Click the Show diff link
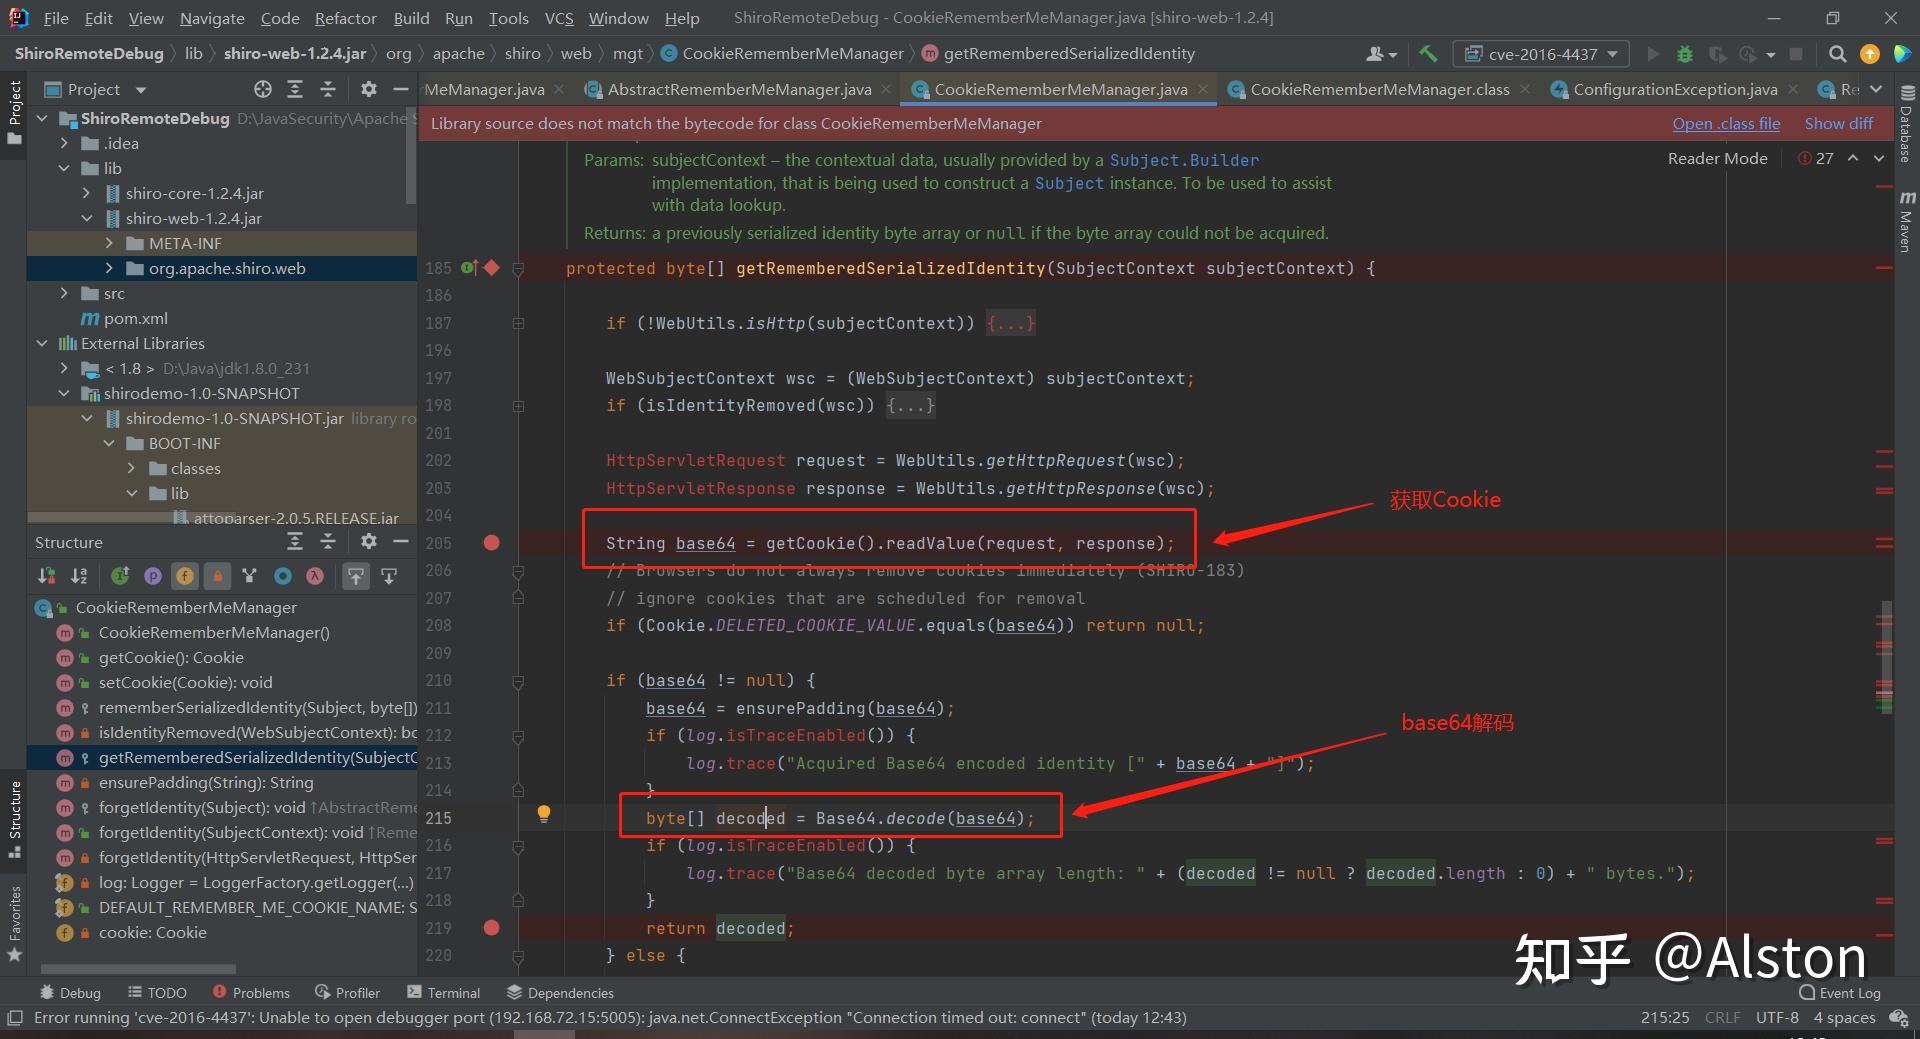 pos(1838,123)
